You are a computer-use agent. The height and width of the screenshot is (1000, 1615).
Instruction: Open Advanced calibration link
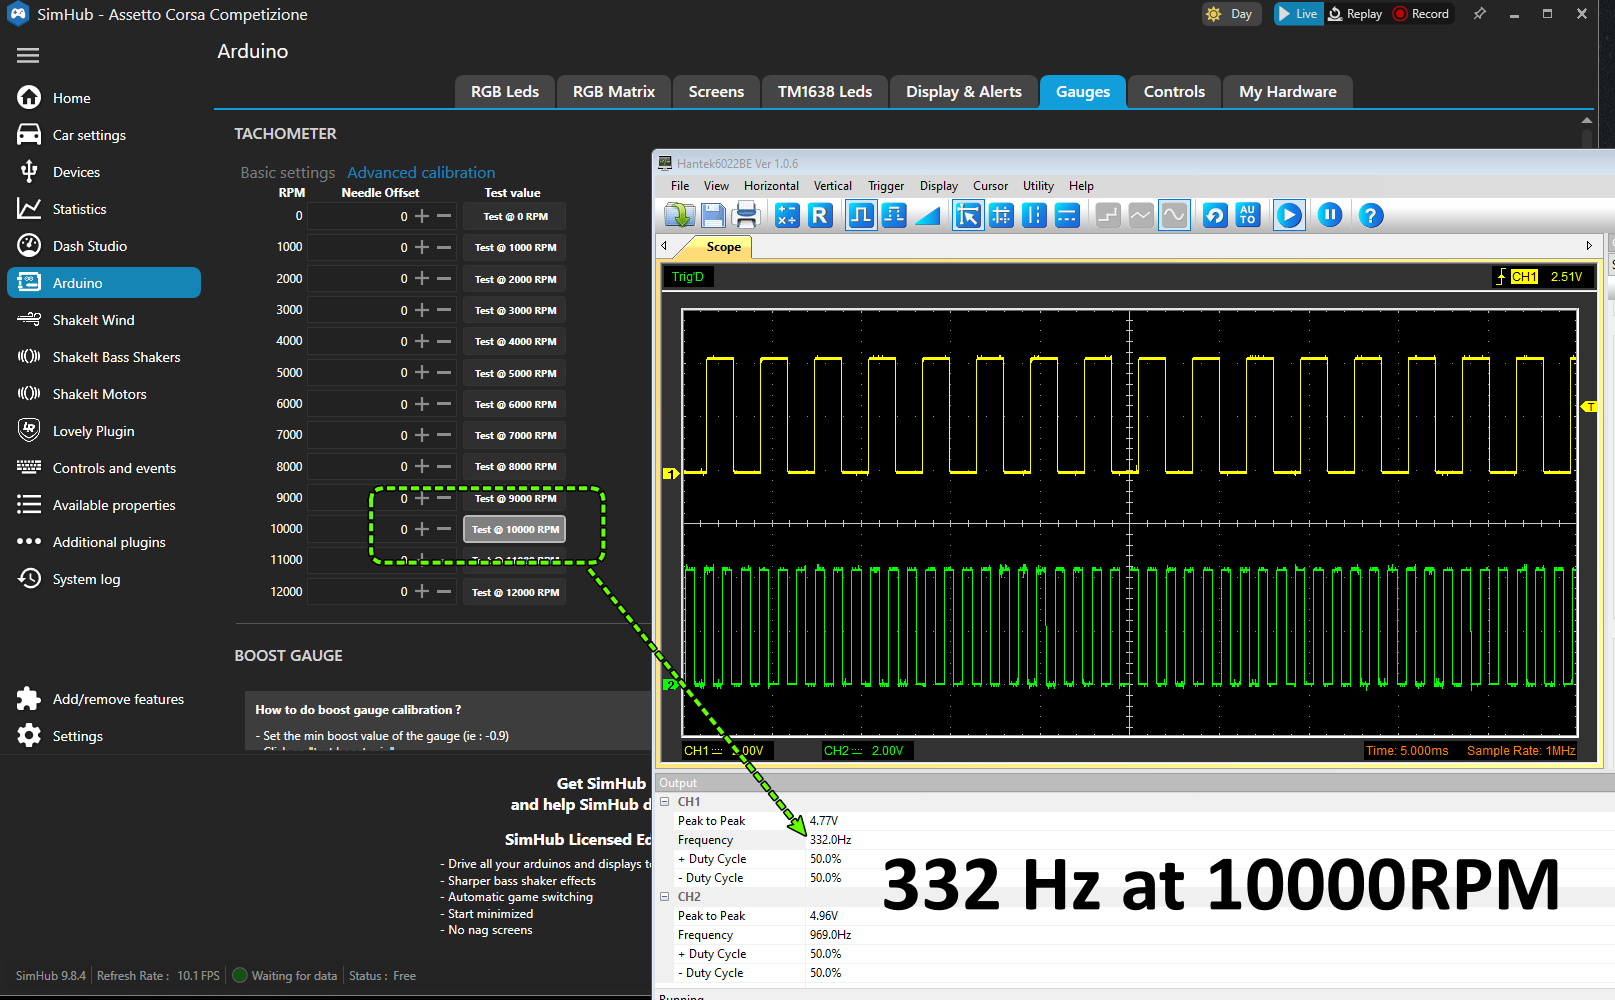(x=421, y=173)
